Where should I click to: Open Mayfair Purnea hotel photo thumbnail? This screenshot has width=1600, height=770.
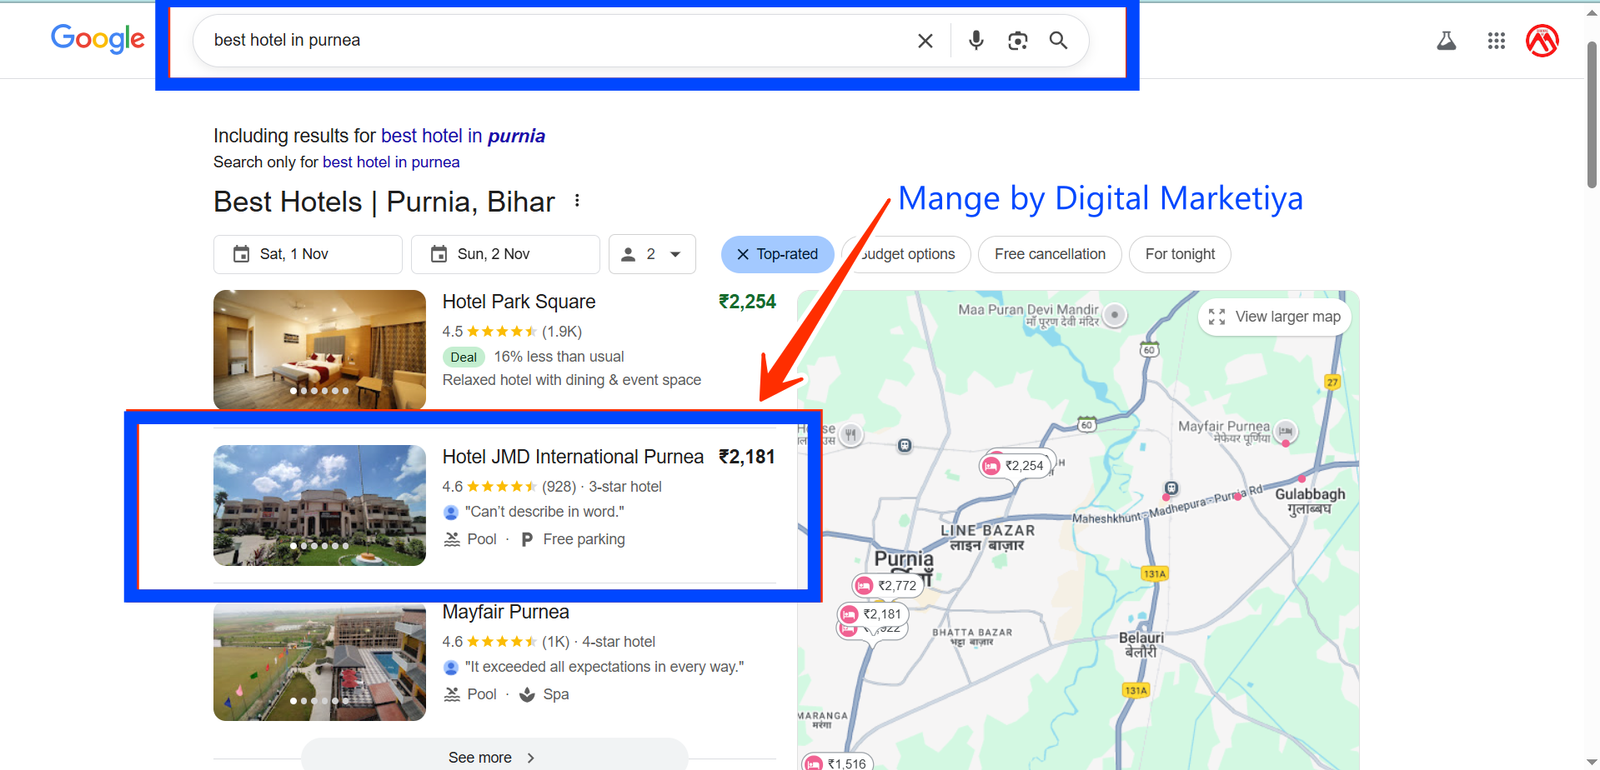click(319, 662)
